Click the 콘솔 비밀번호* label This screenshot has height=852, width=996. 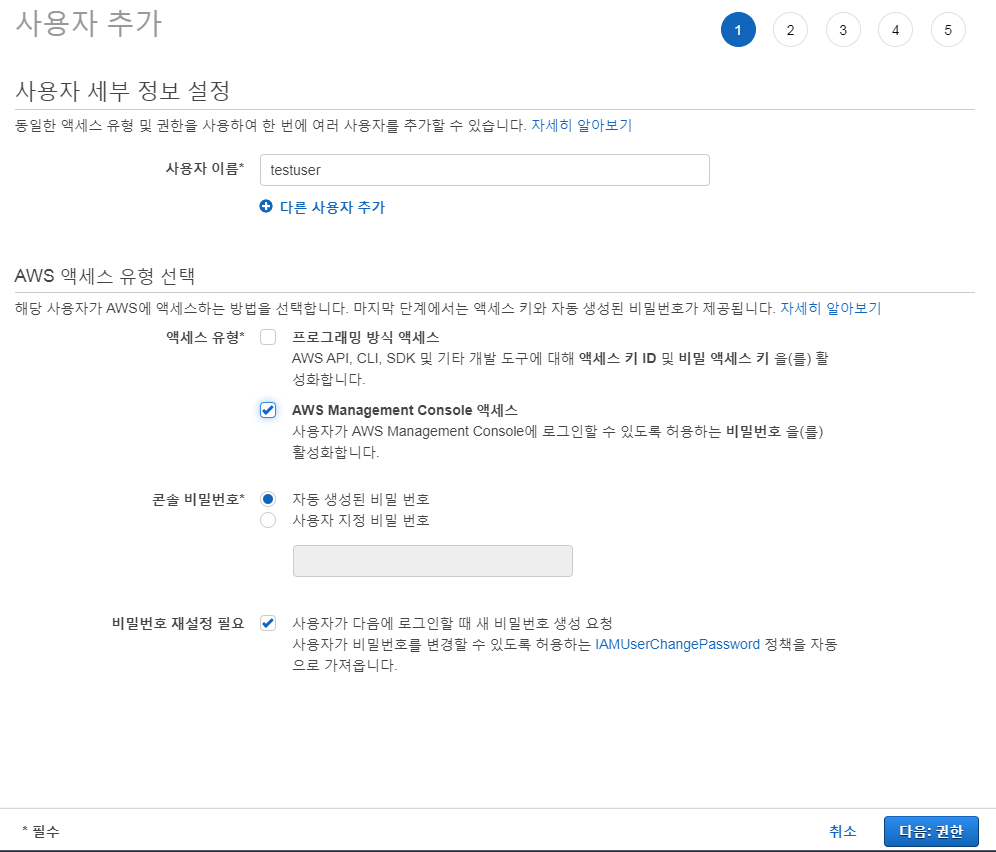[x=198, y=499]
